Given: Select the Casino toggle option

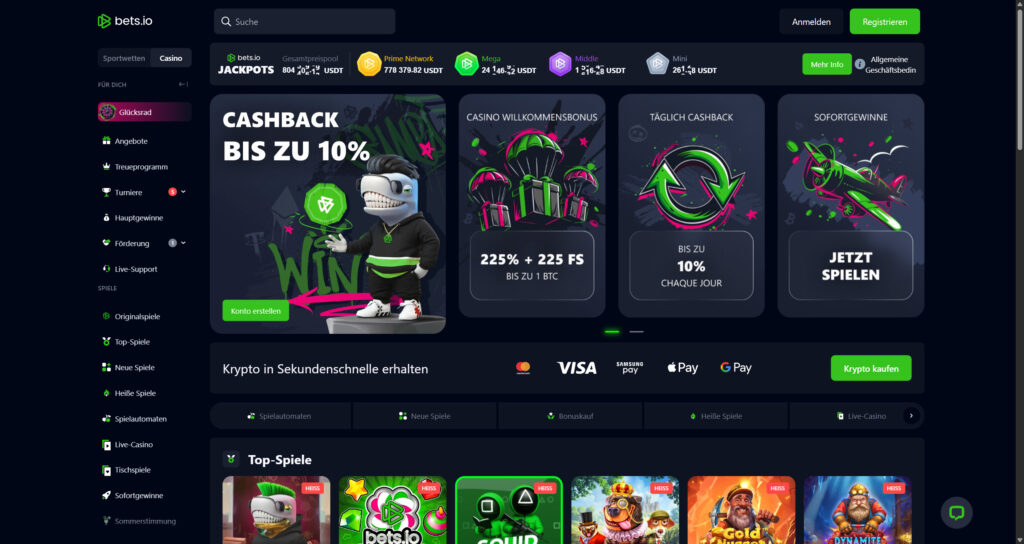Looking at the screenshot, I should (171, 58).
